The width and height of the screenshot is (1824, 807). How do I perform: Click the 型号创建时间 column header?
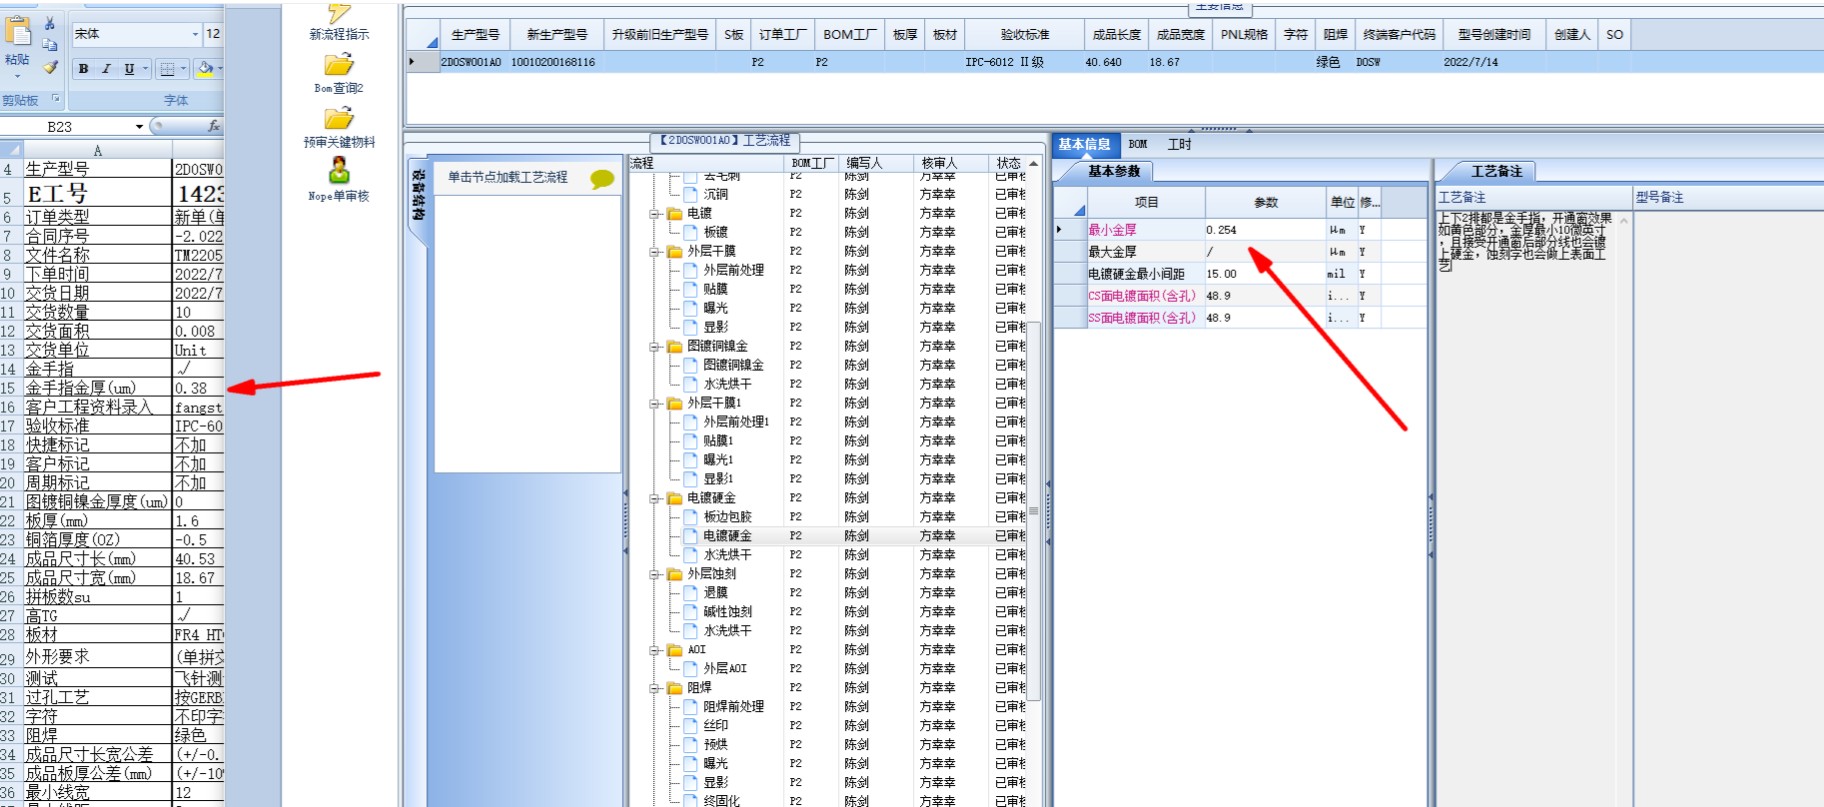(x=1494, y=34)
